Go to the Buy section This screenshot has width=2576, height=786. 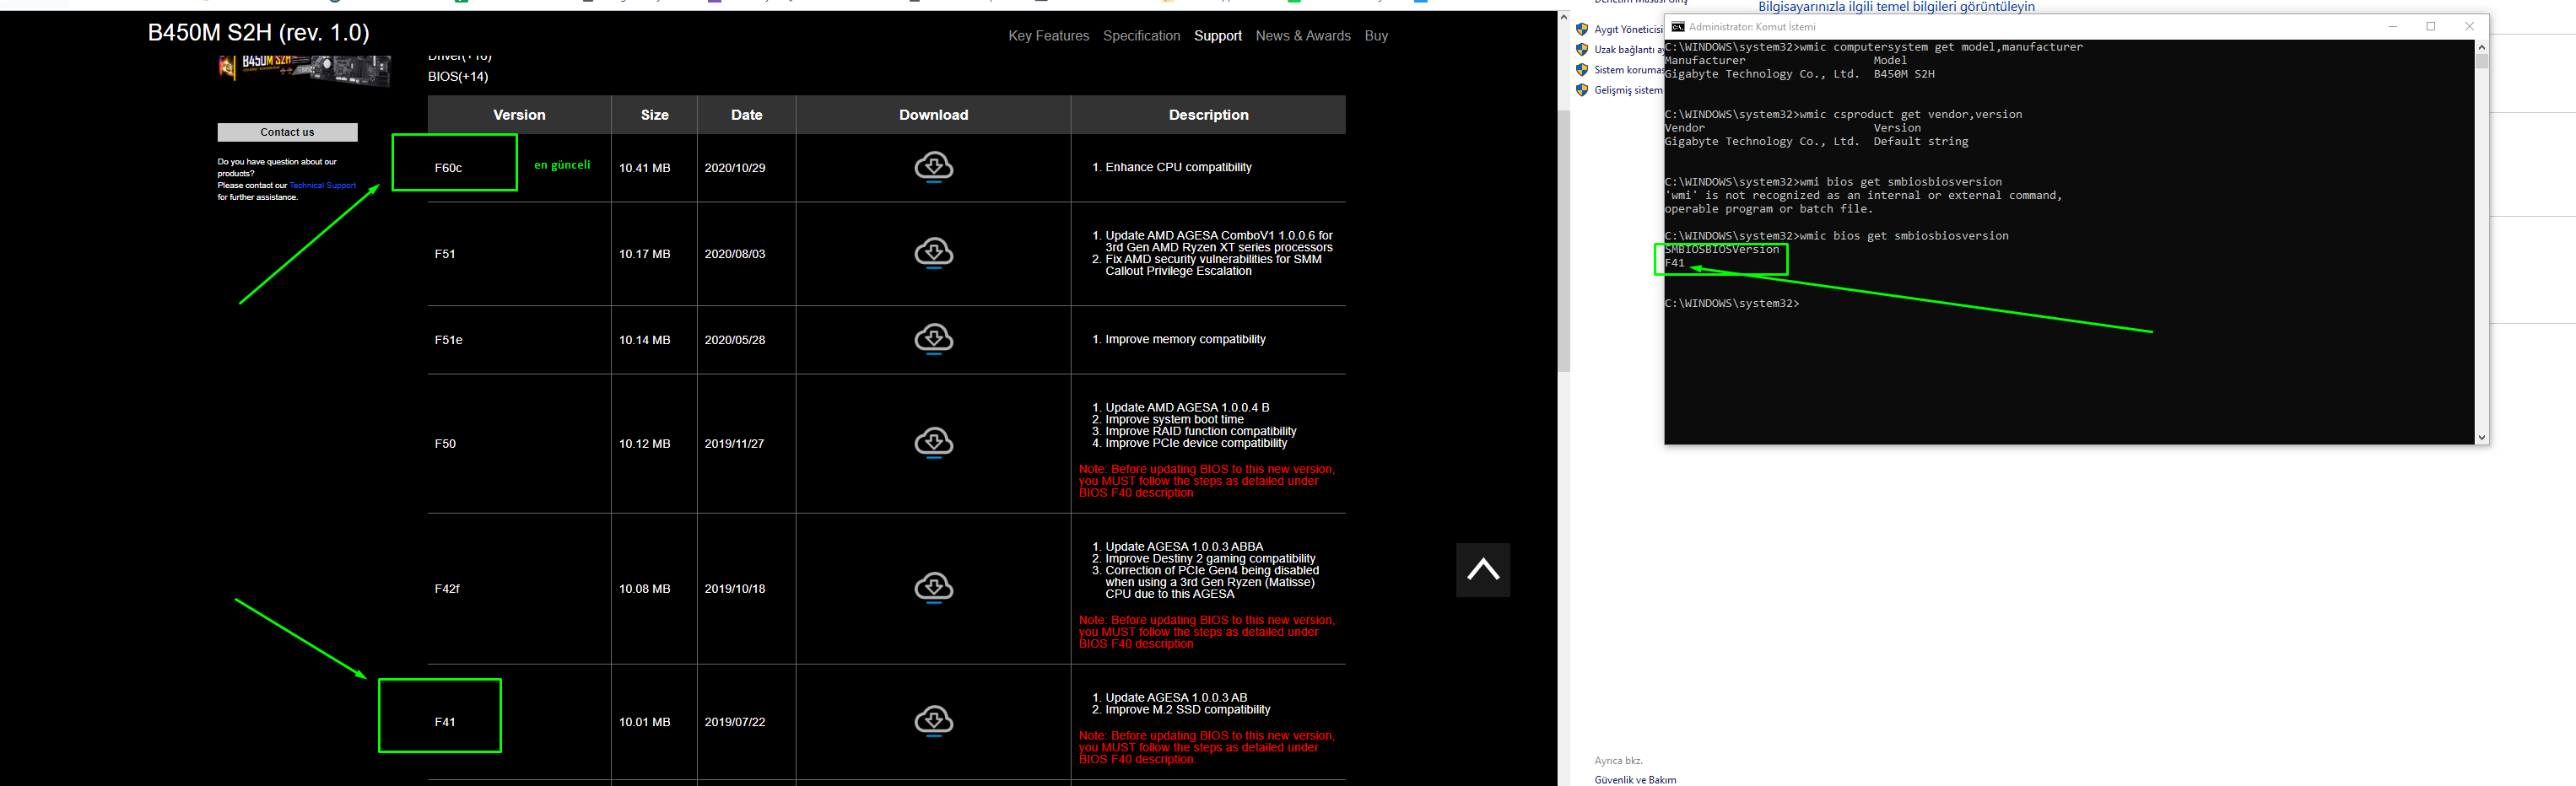1376,36
